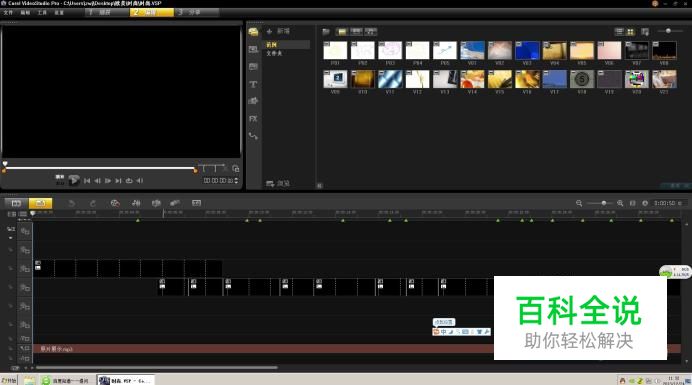This screenshot has height=385, width=692.
Task: Go to the step 1 Capture tab
Action: [107, 12]
